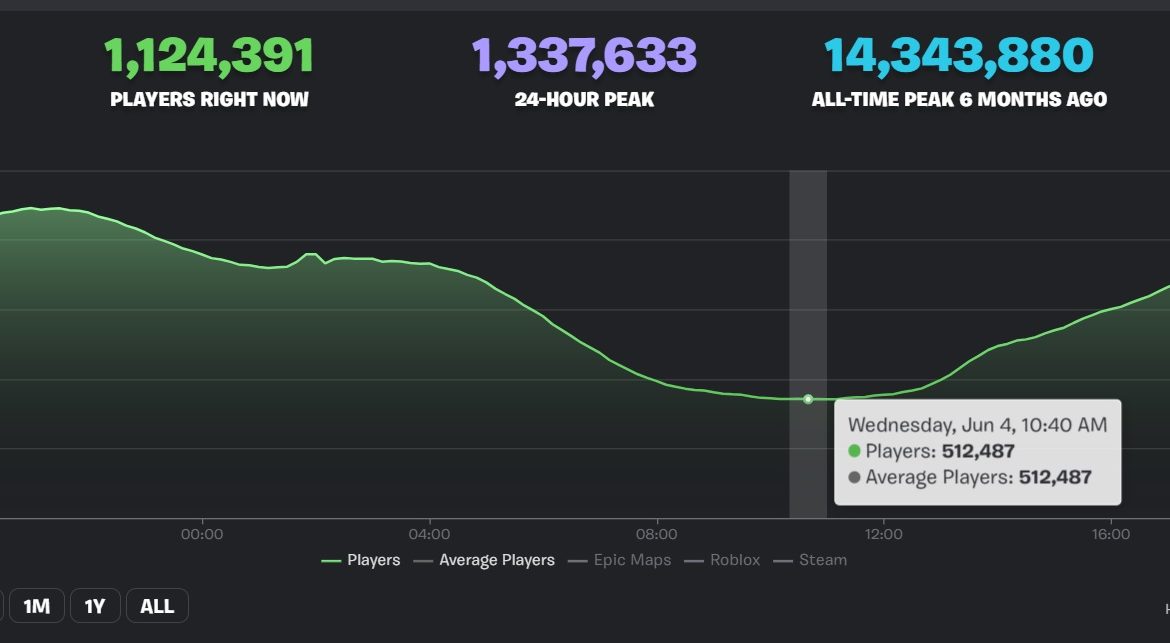1170x643 pixels.
Task: Click the 16:00 label on time axis
Action: pos(1111,534)
